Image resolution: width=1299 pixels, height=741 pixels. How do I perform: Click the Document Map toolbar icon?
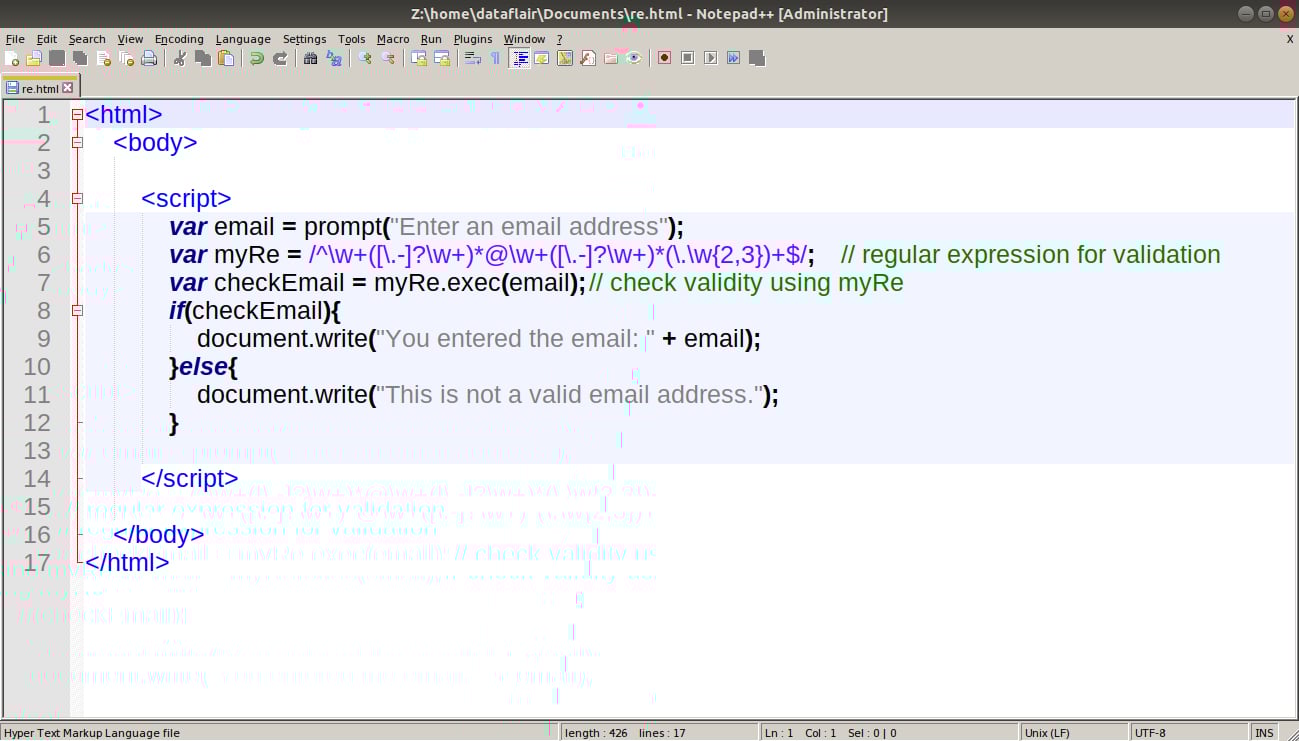(541, 58)
